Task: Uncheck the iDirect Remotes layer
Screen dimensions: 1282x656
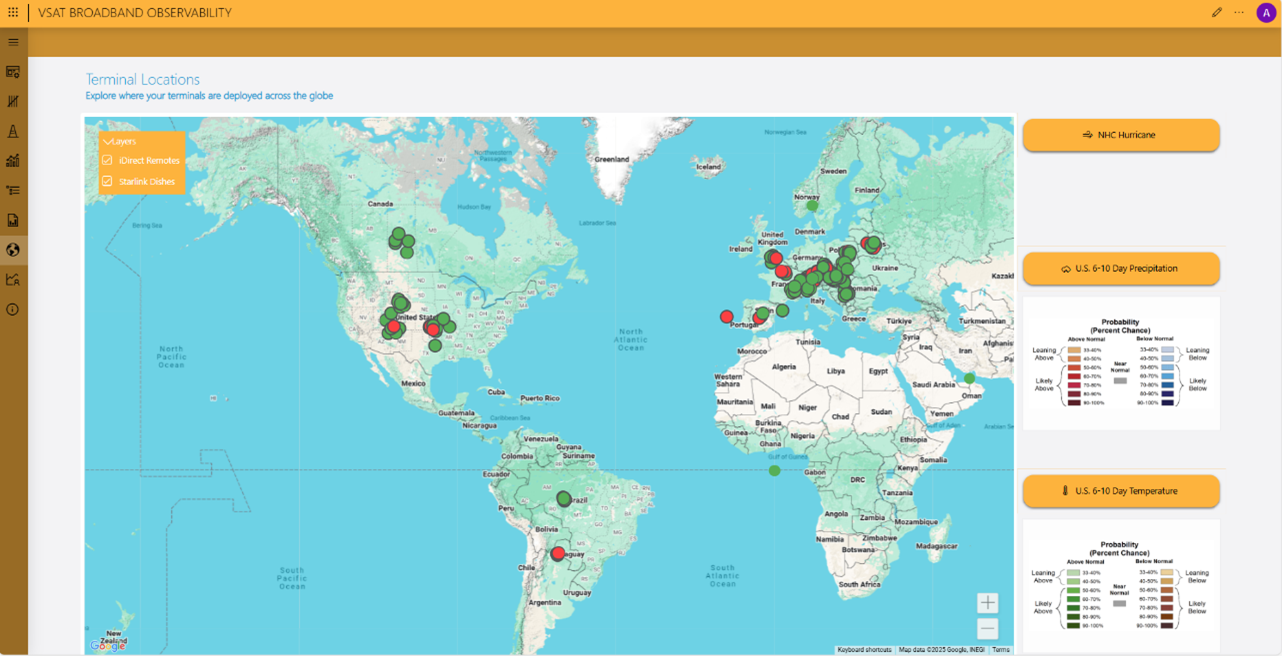Action: 107,160
